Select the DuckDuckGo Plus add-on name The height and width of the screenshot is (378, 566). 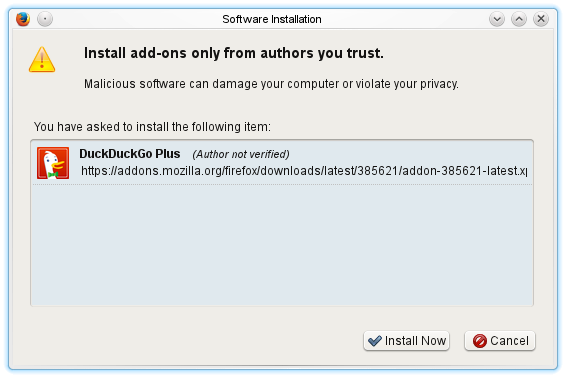tap(130, 154)
